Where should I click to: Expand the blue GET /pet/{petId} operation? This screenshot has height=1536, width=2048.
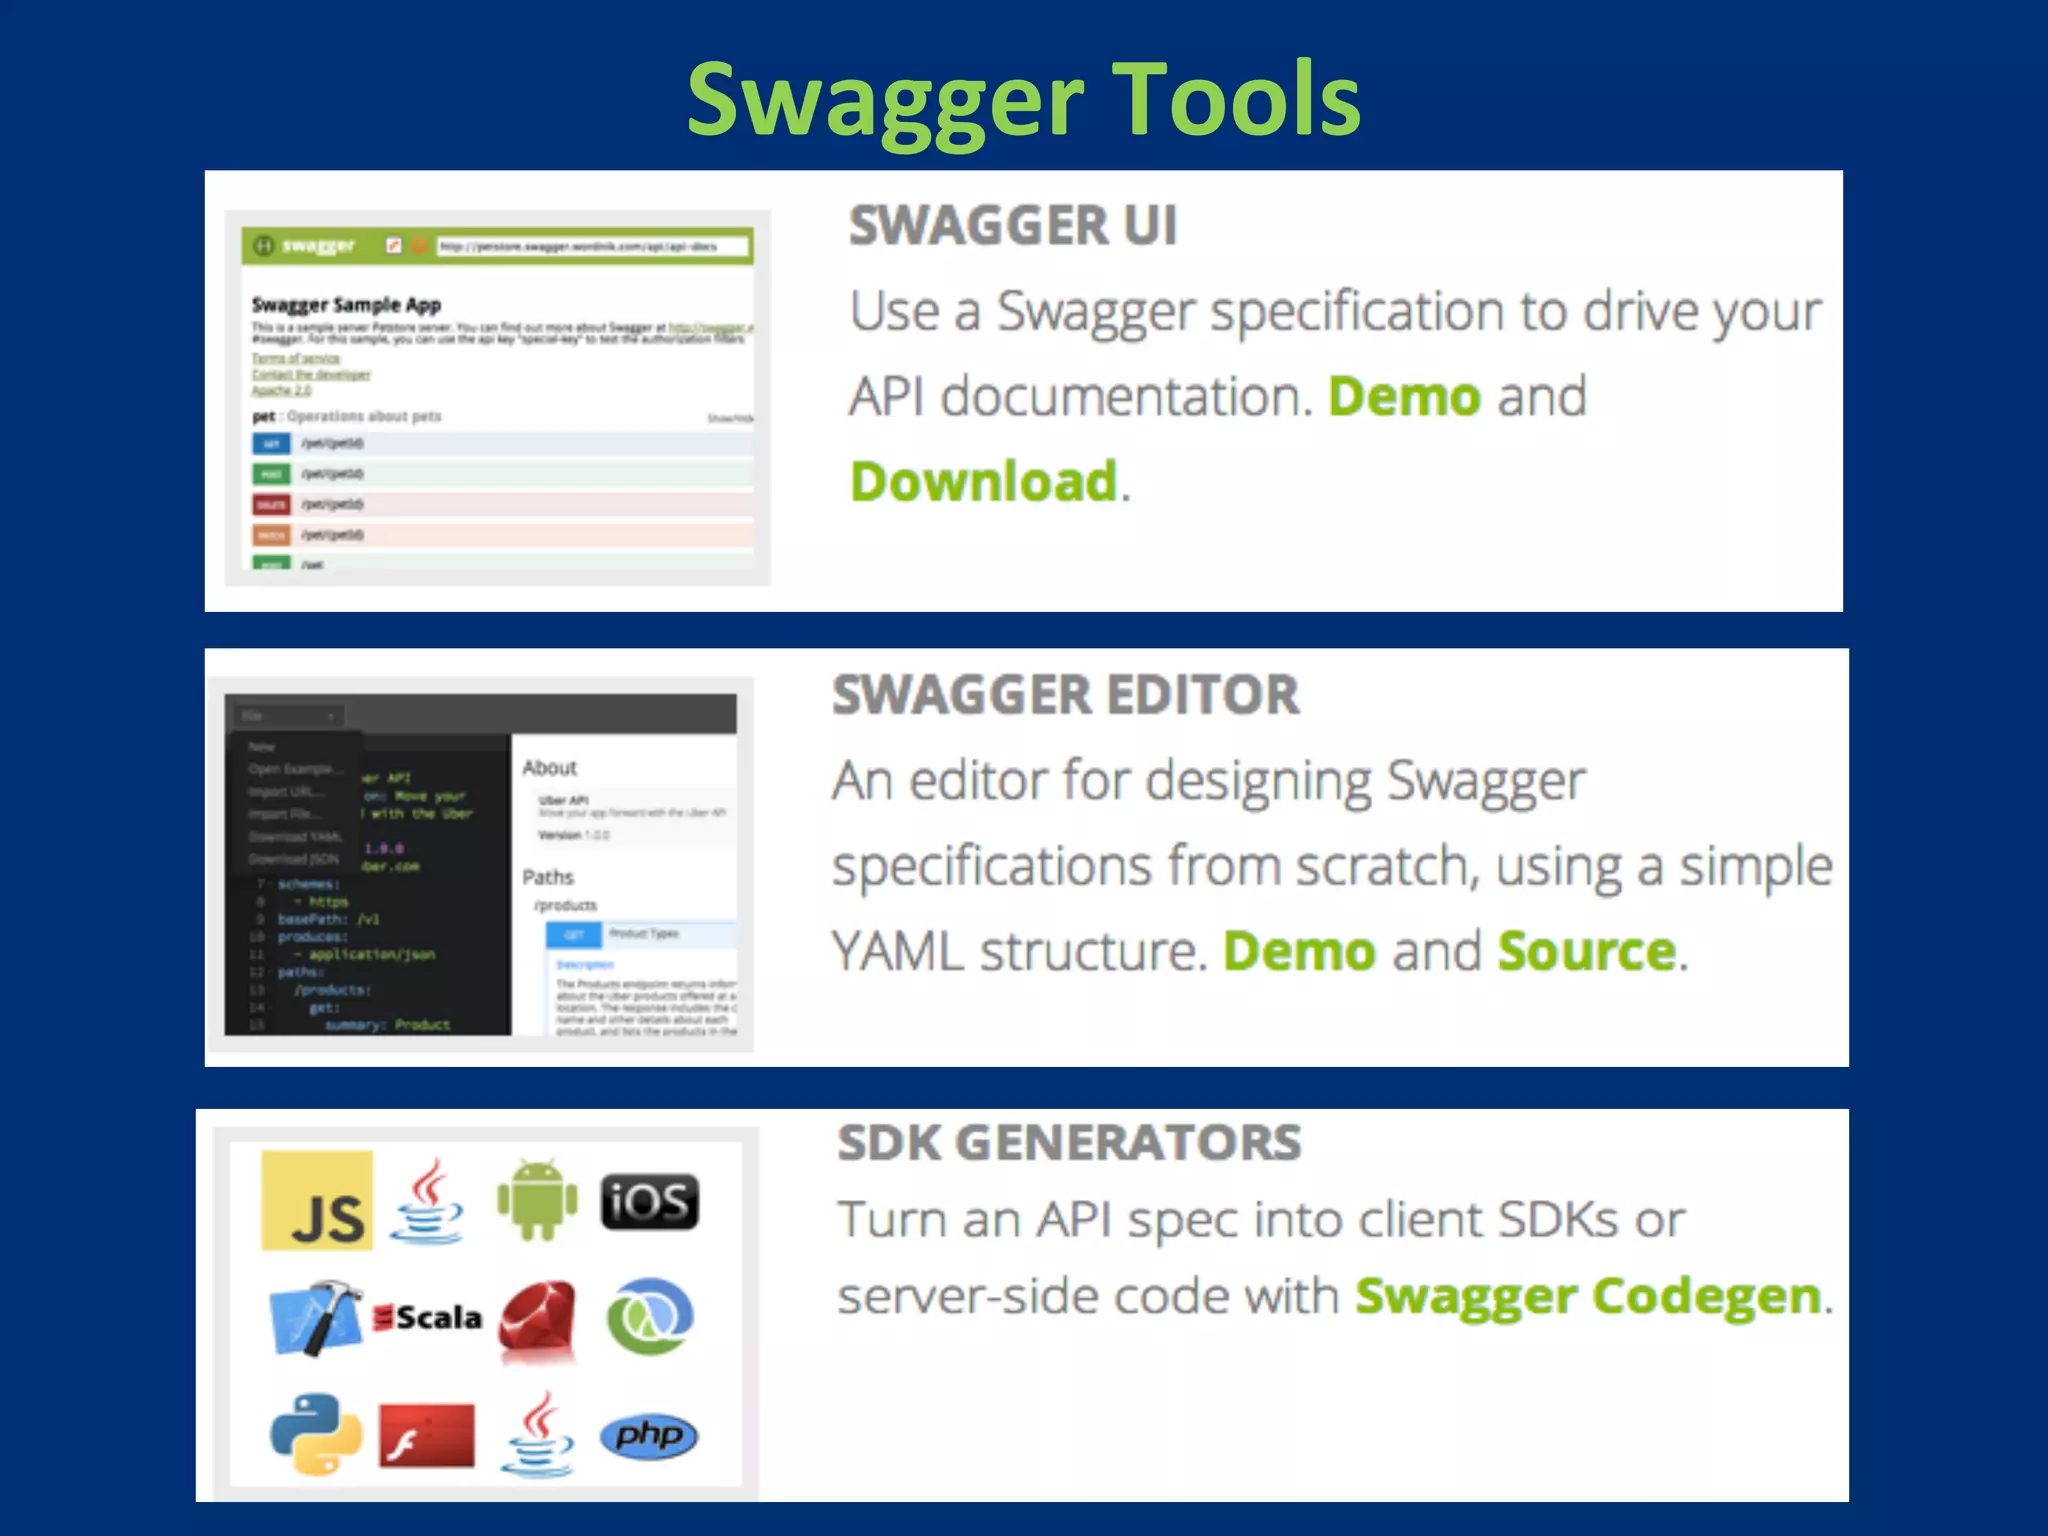point(502,443)
